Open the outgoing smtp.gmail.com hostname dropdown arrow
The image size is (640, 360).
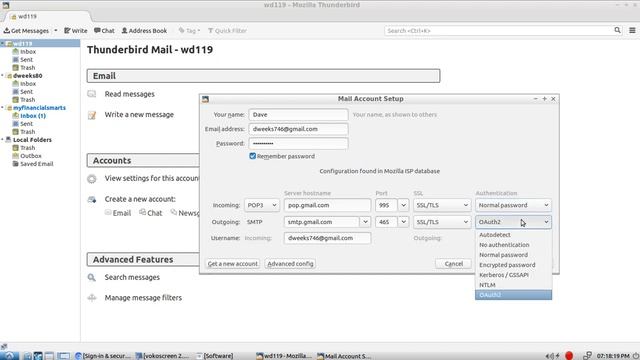click(365, 222)
